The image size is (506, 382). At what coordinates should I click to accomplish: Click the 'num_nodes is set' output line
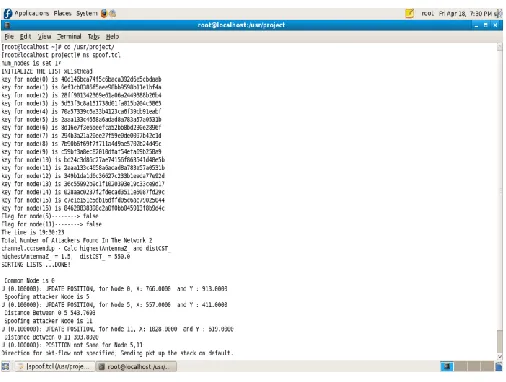[x=31, y=63]
